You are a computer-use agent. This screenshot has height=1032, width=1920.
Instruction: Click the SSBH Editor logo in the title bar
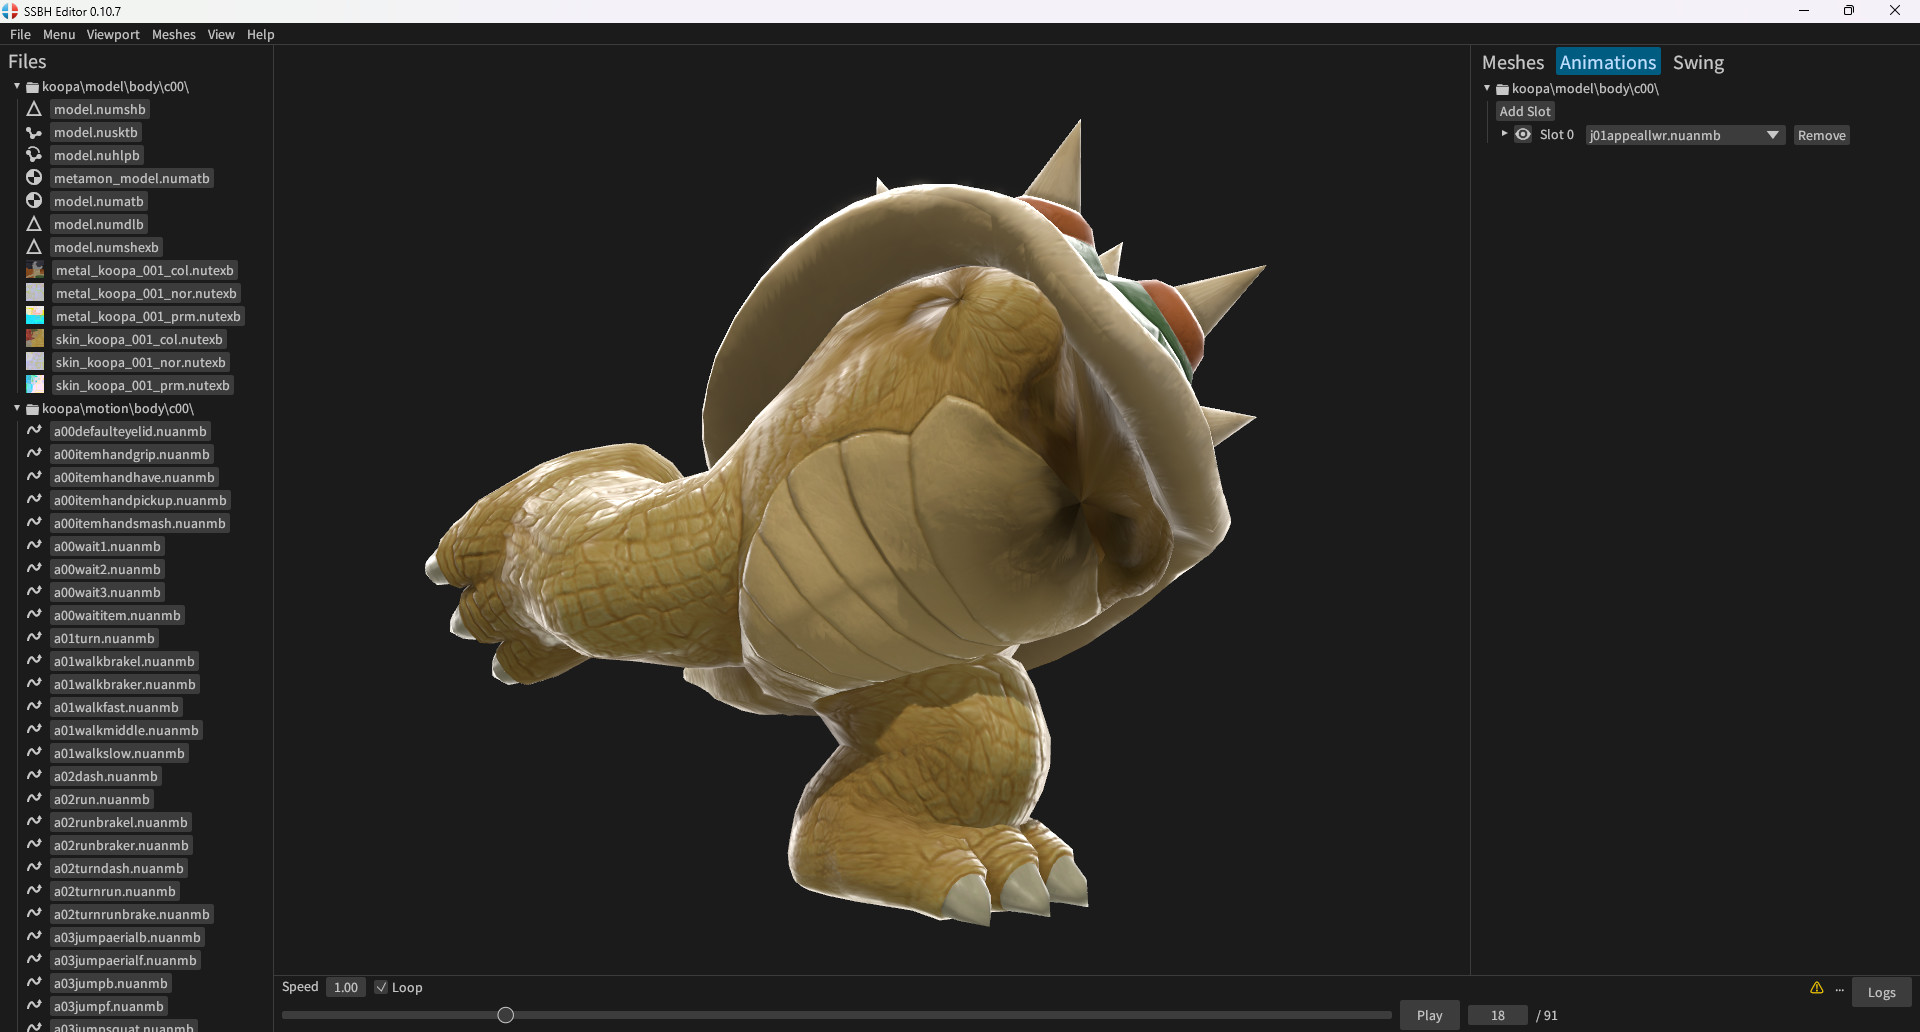click(x=10, y=11)
